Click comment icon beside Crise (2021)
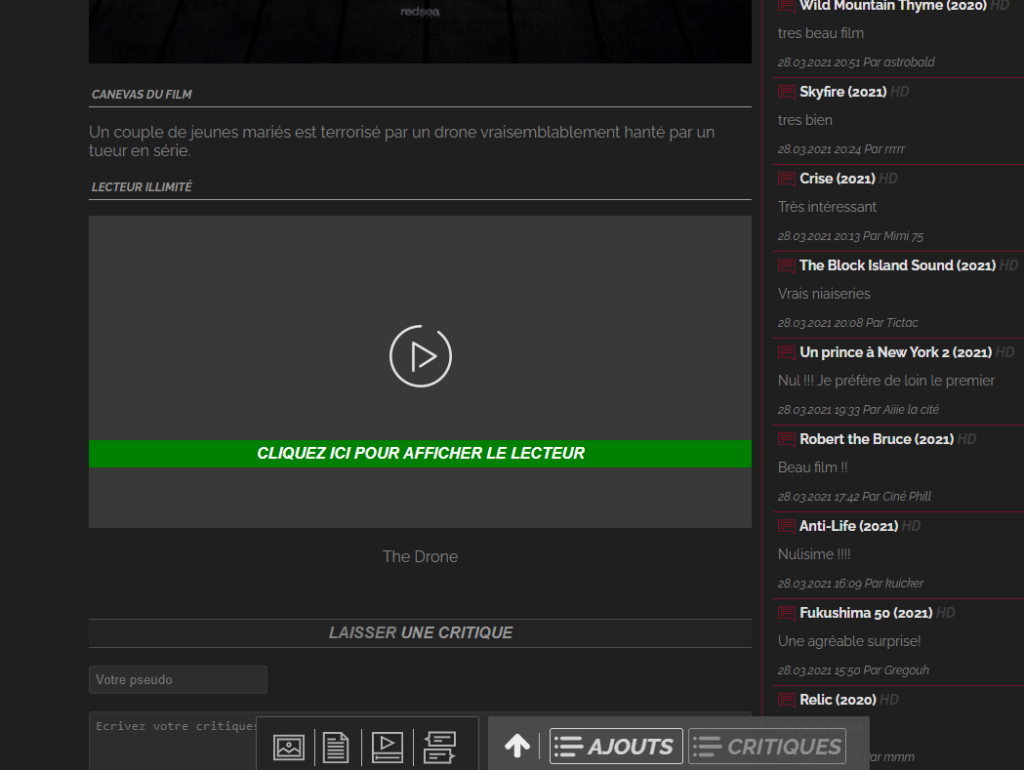1024x770 pixels. pos(786,179)
